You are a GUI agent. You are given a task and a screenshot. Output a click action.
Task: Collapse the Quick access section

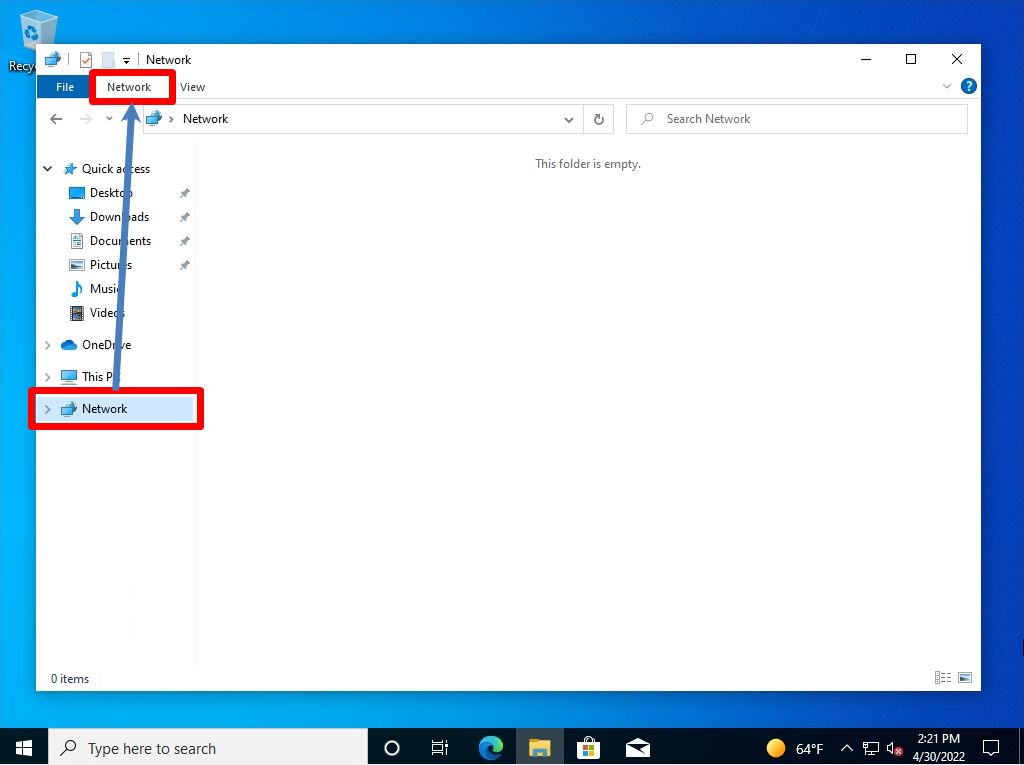47,168
